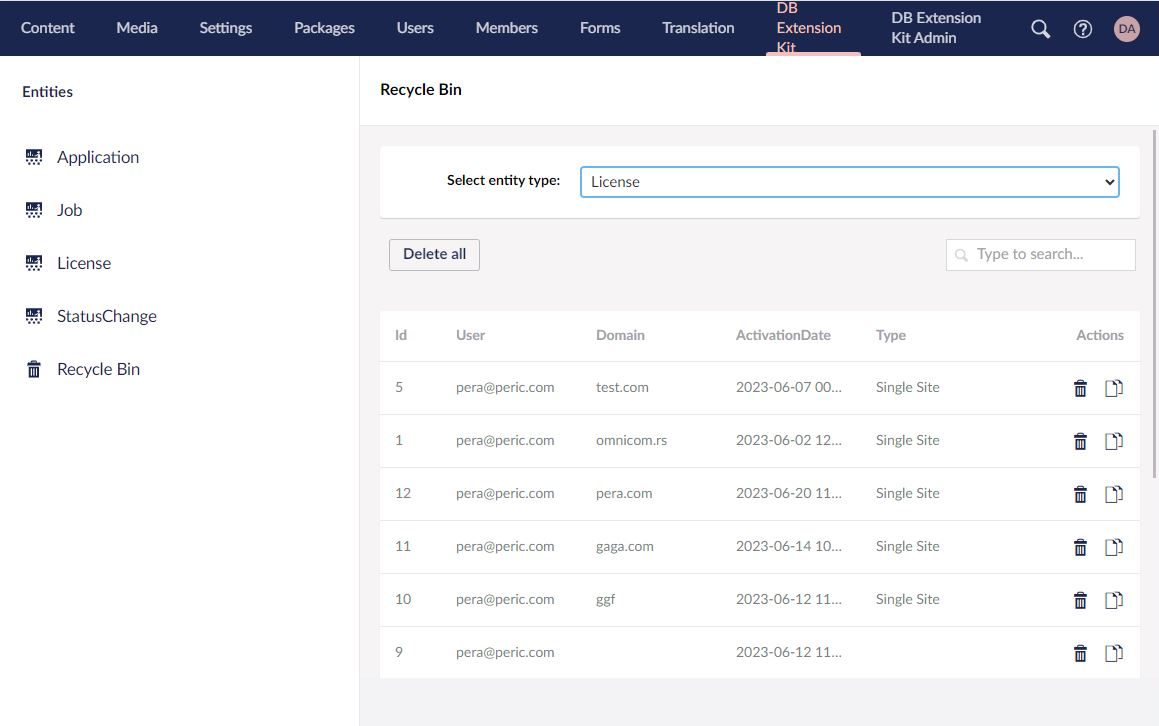Restore the omnicom.rs record via copy icon
The image size is (1159, 726).
tap(1113, 441)
